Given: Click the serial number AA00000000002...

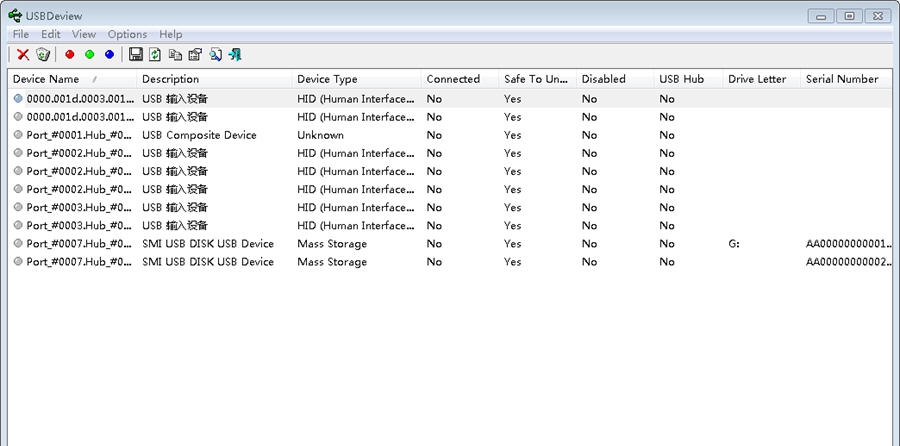Looking at the screenshot, I should coord(849,262).
